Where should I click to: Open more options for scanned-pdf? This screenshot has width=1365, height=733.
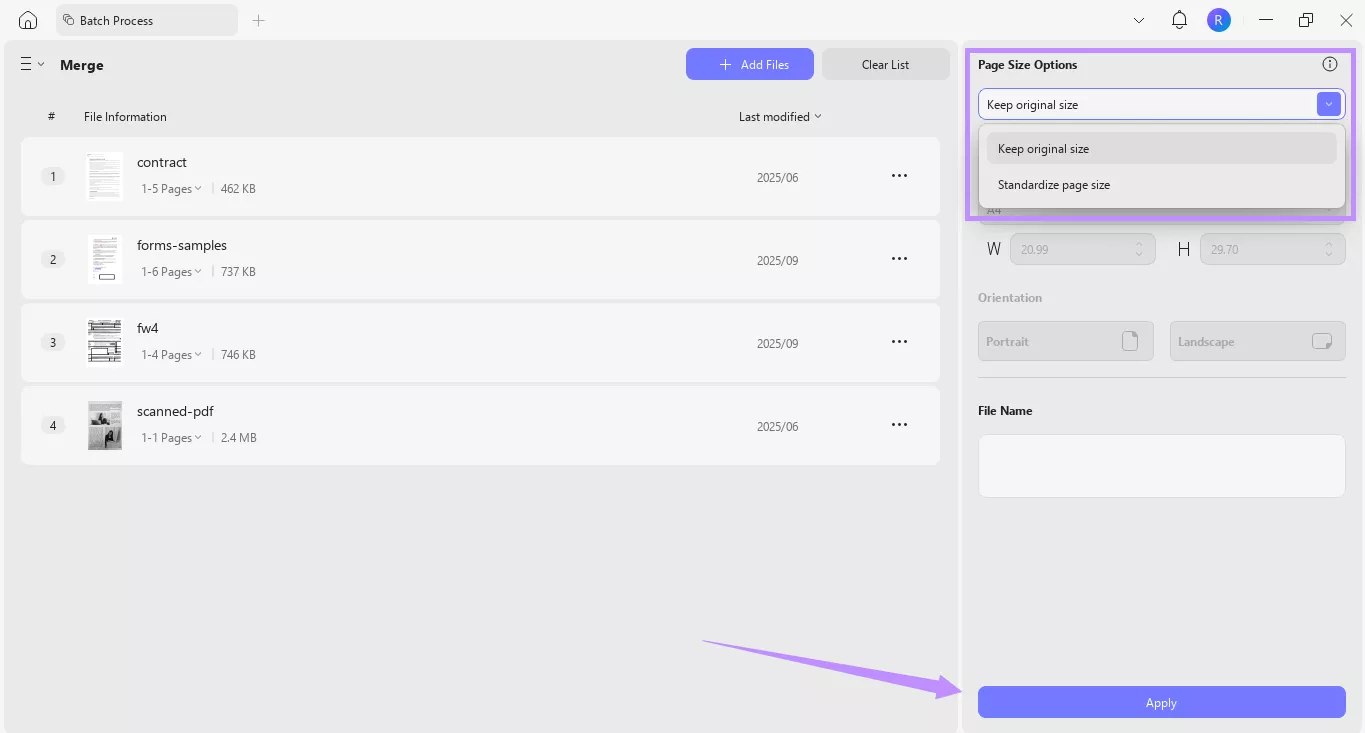coord(898,424)
